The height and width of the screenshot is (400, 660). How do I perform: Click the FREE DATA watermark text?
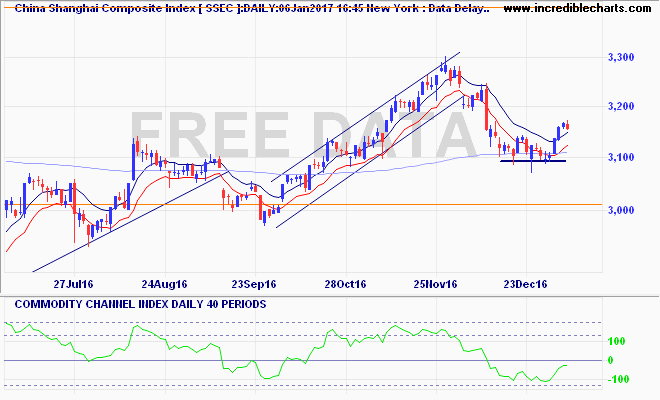[303, 135]
